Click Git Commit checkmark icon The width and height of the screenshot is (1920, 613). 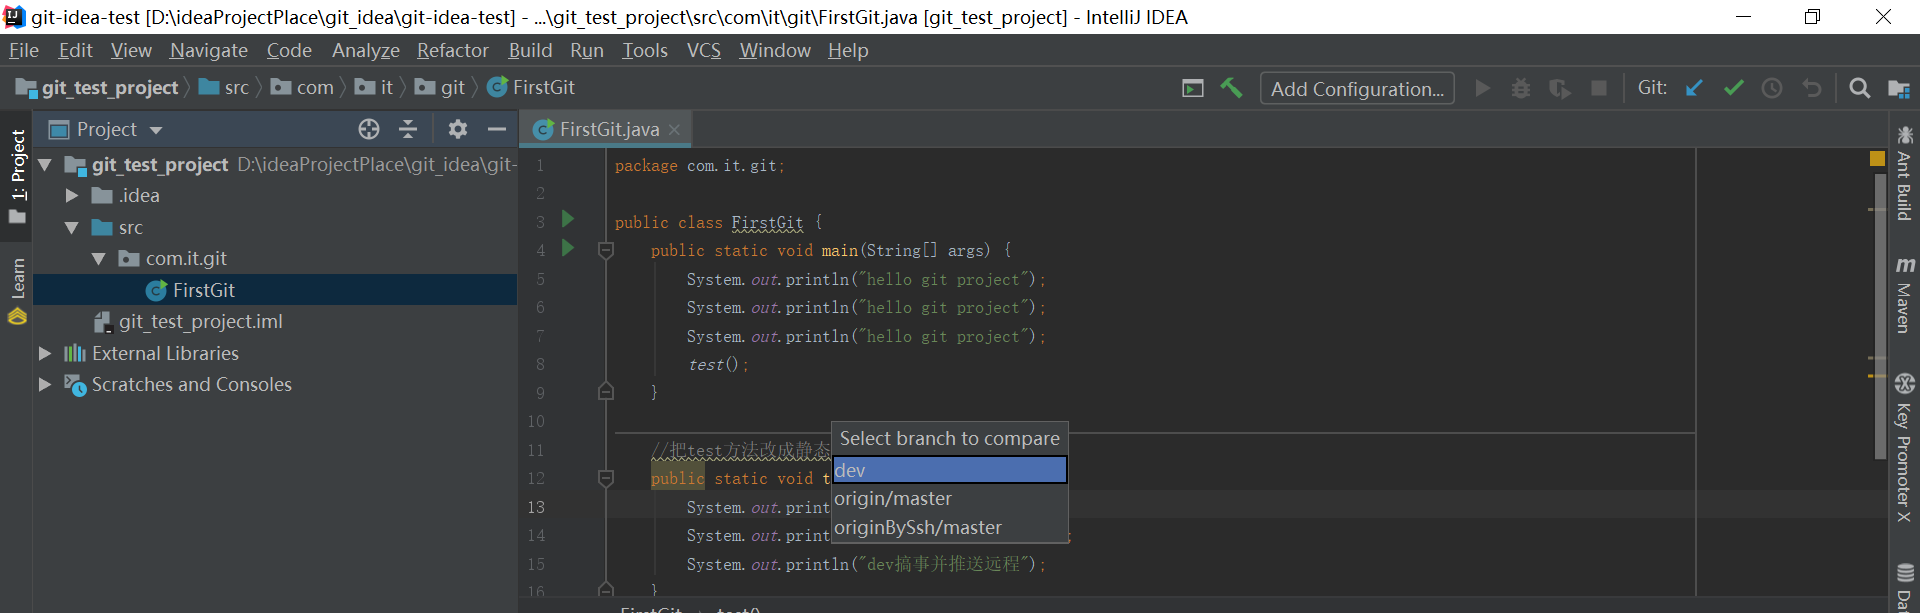click(1733, 88)
